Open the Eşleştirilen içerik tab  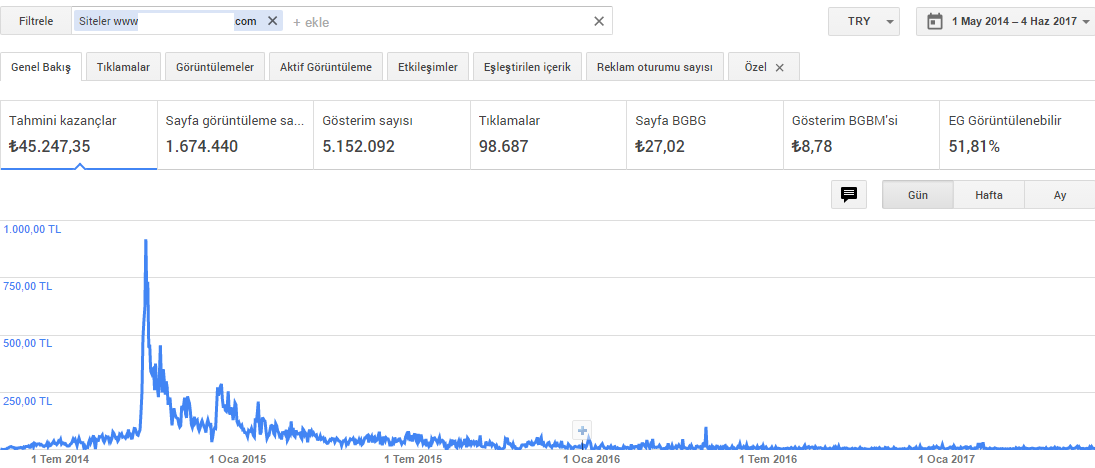[x=527, y=67]
